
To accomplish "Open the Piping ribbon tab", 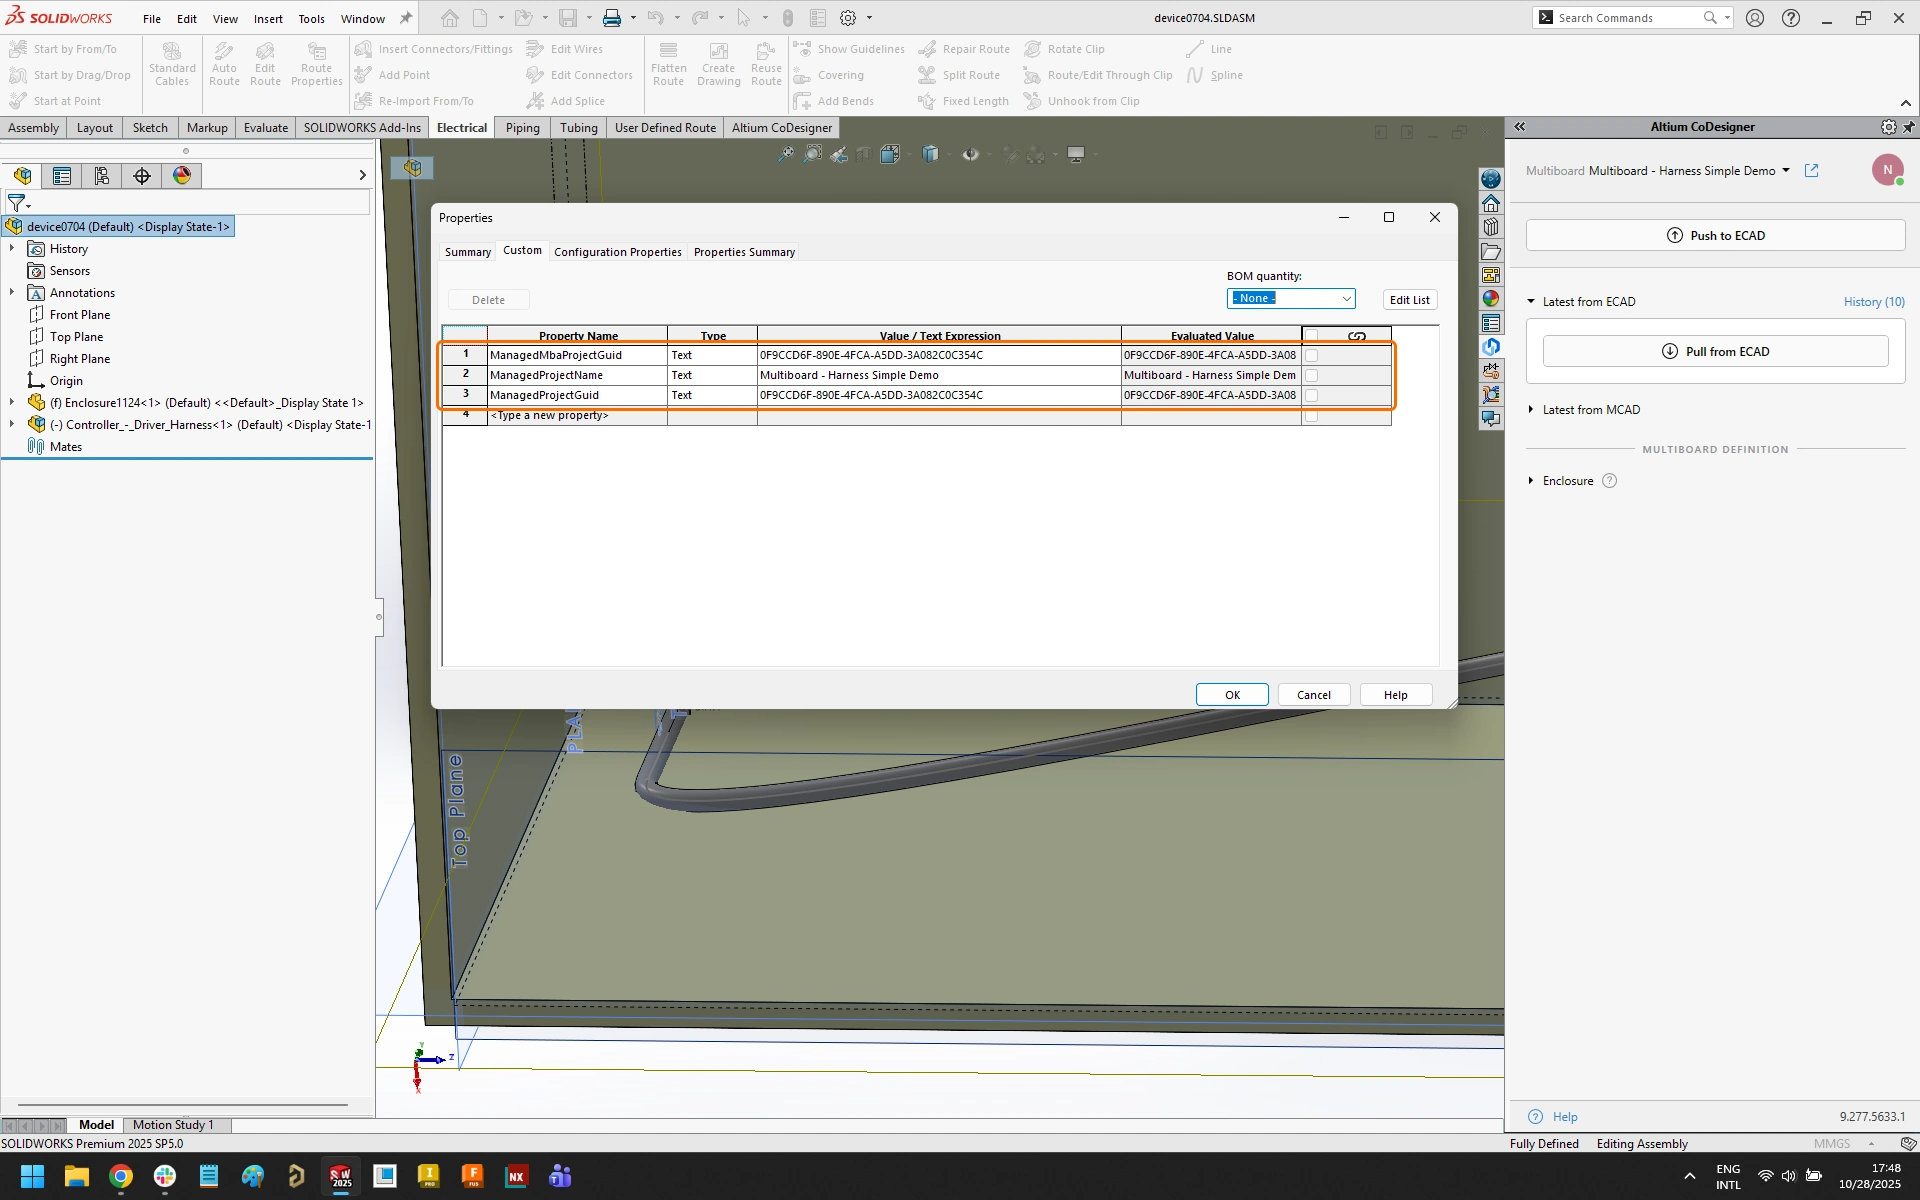I will point(522,128).
